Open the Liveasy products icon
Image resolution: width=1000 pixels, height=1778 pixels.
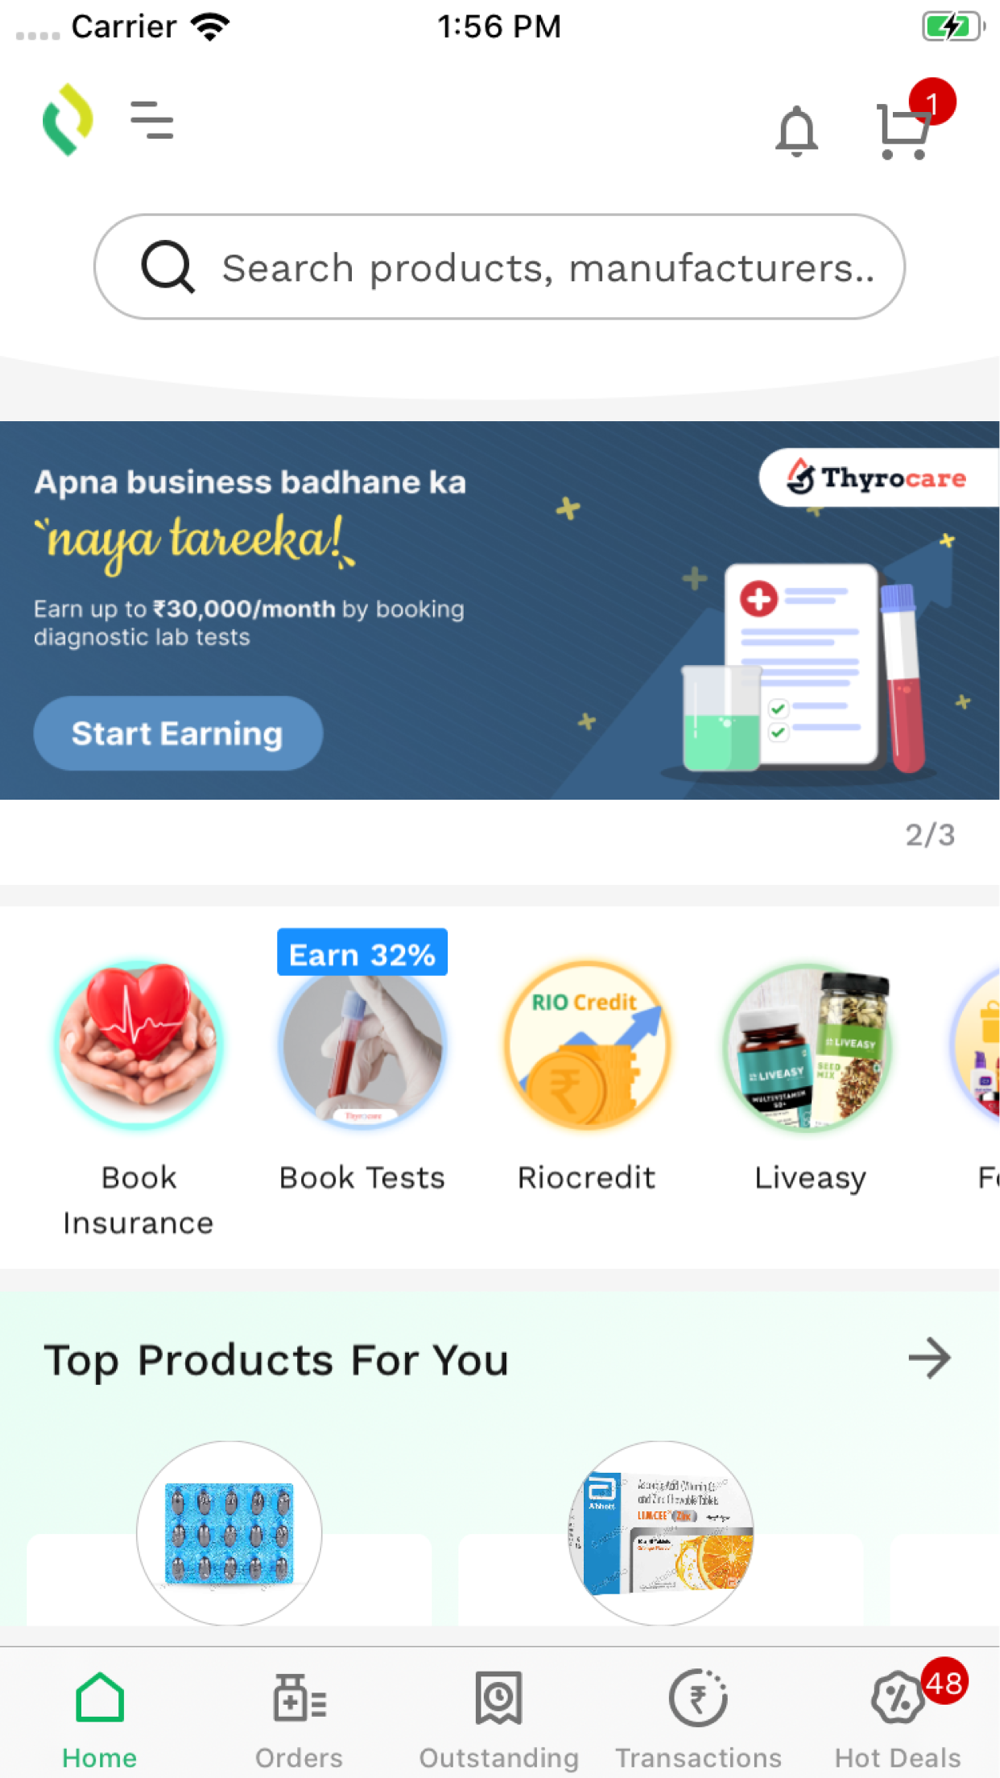809,1046
